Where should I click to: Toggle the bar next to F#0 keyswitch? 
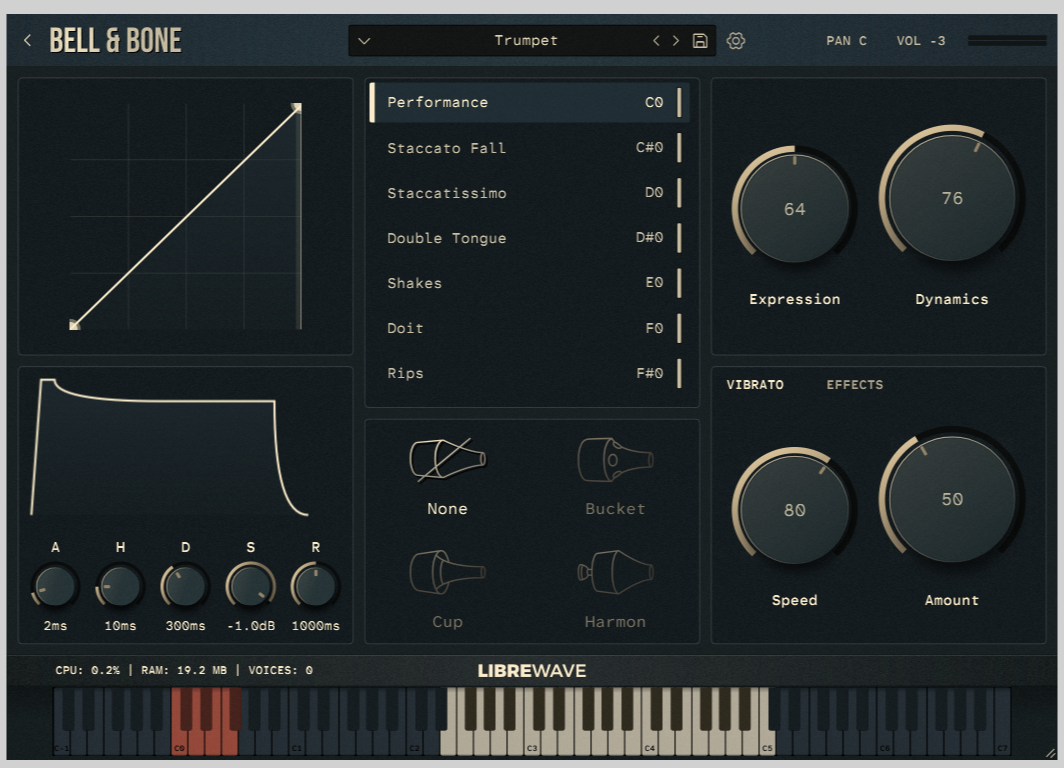tap(679, 373)
